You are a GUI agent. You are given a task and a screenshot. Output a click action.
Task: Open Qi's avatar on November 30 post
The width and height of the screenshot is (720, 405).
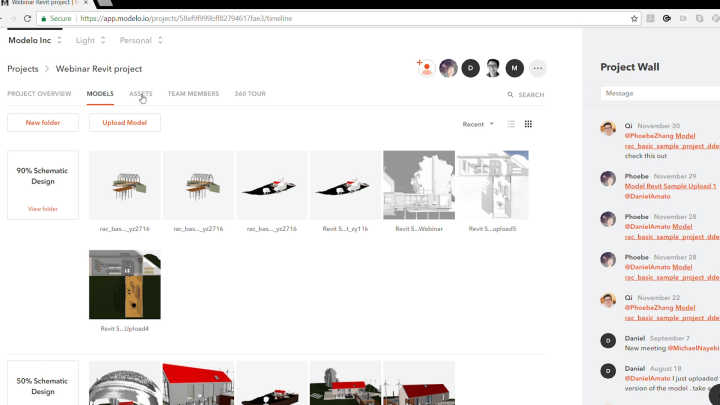click(x=608, y=128)
